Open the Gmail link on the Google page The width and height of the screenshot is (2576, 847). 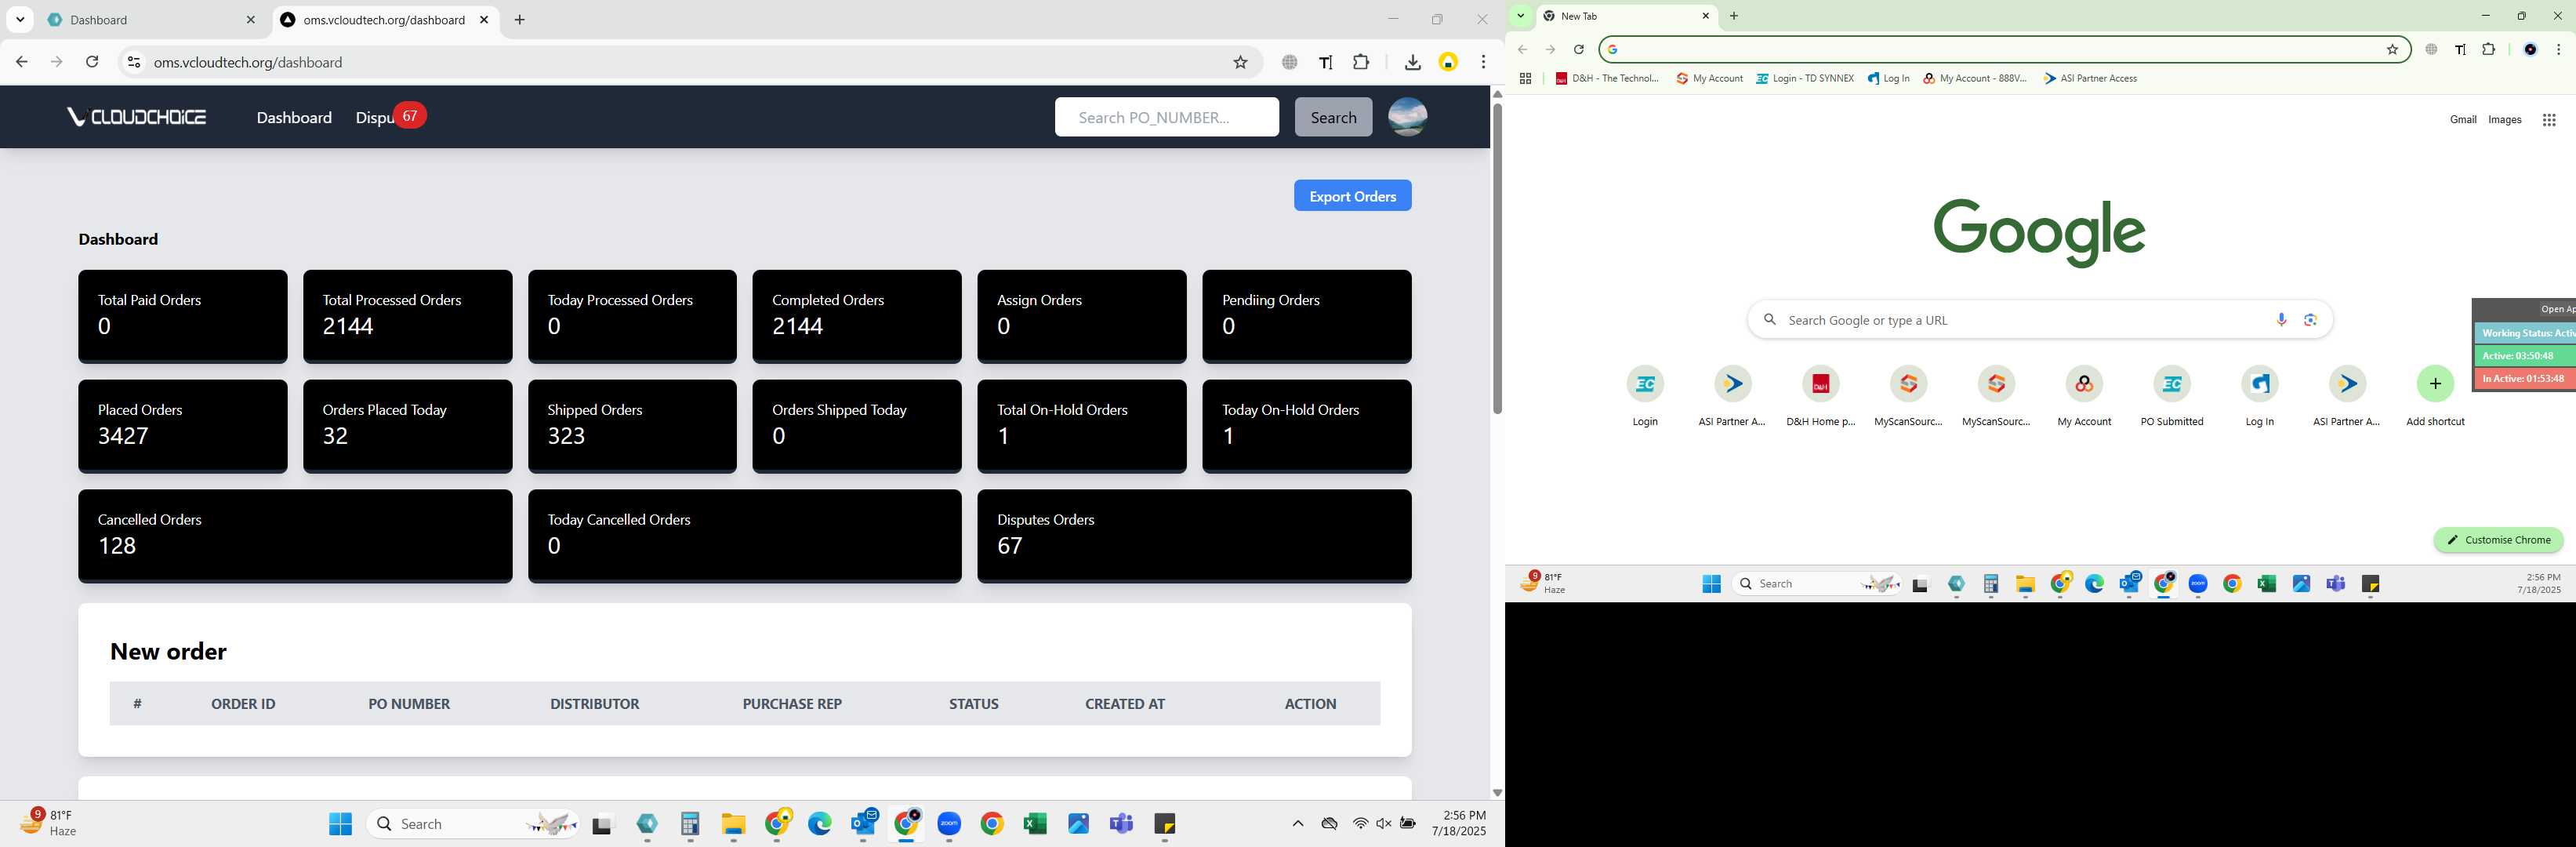(2462, 120)
